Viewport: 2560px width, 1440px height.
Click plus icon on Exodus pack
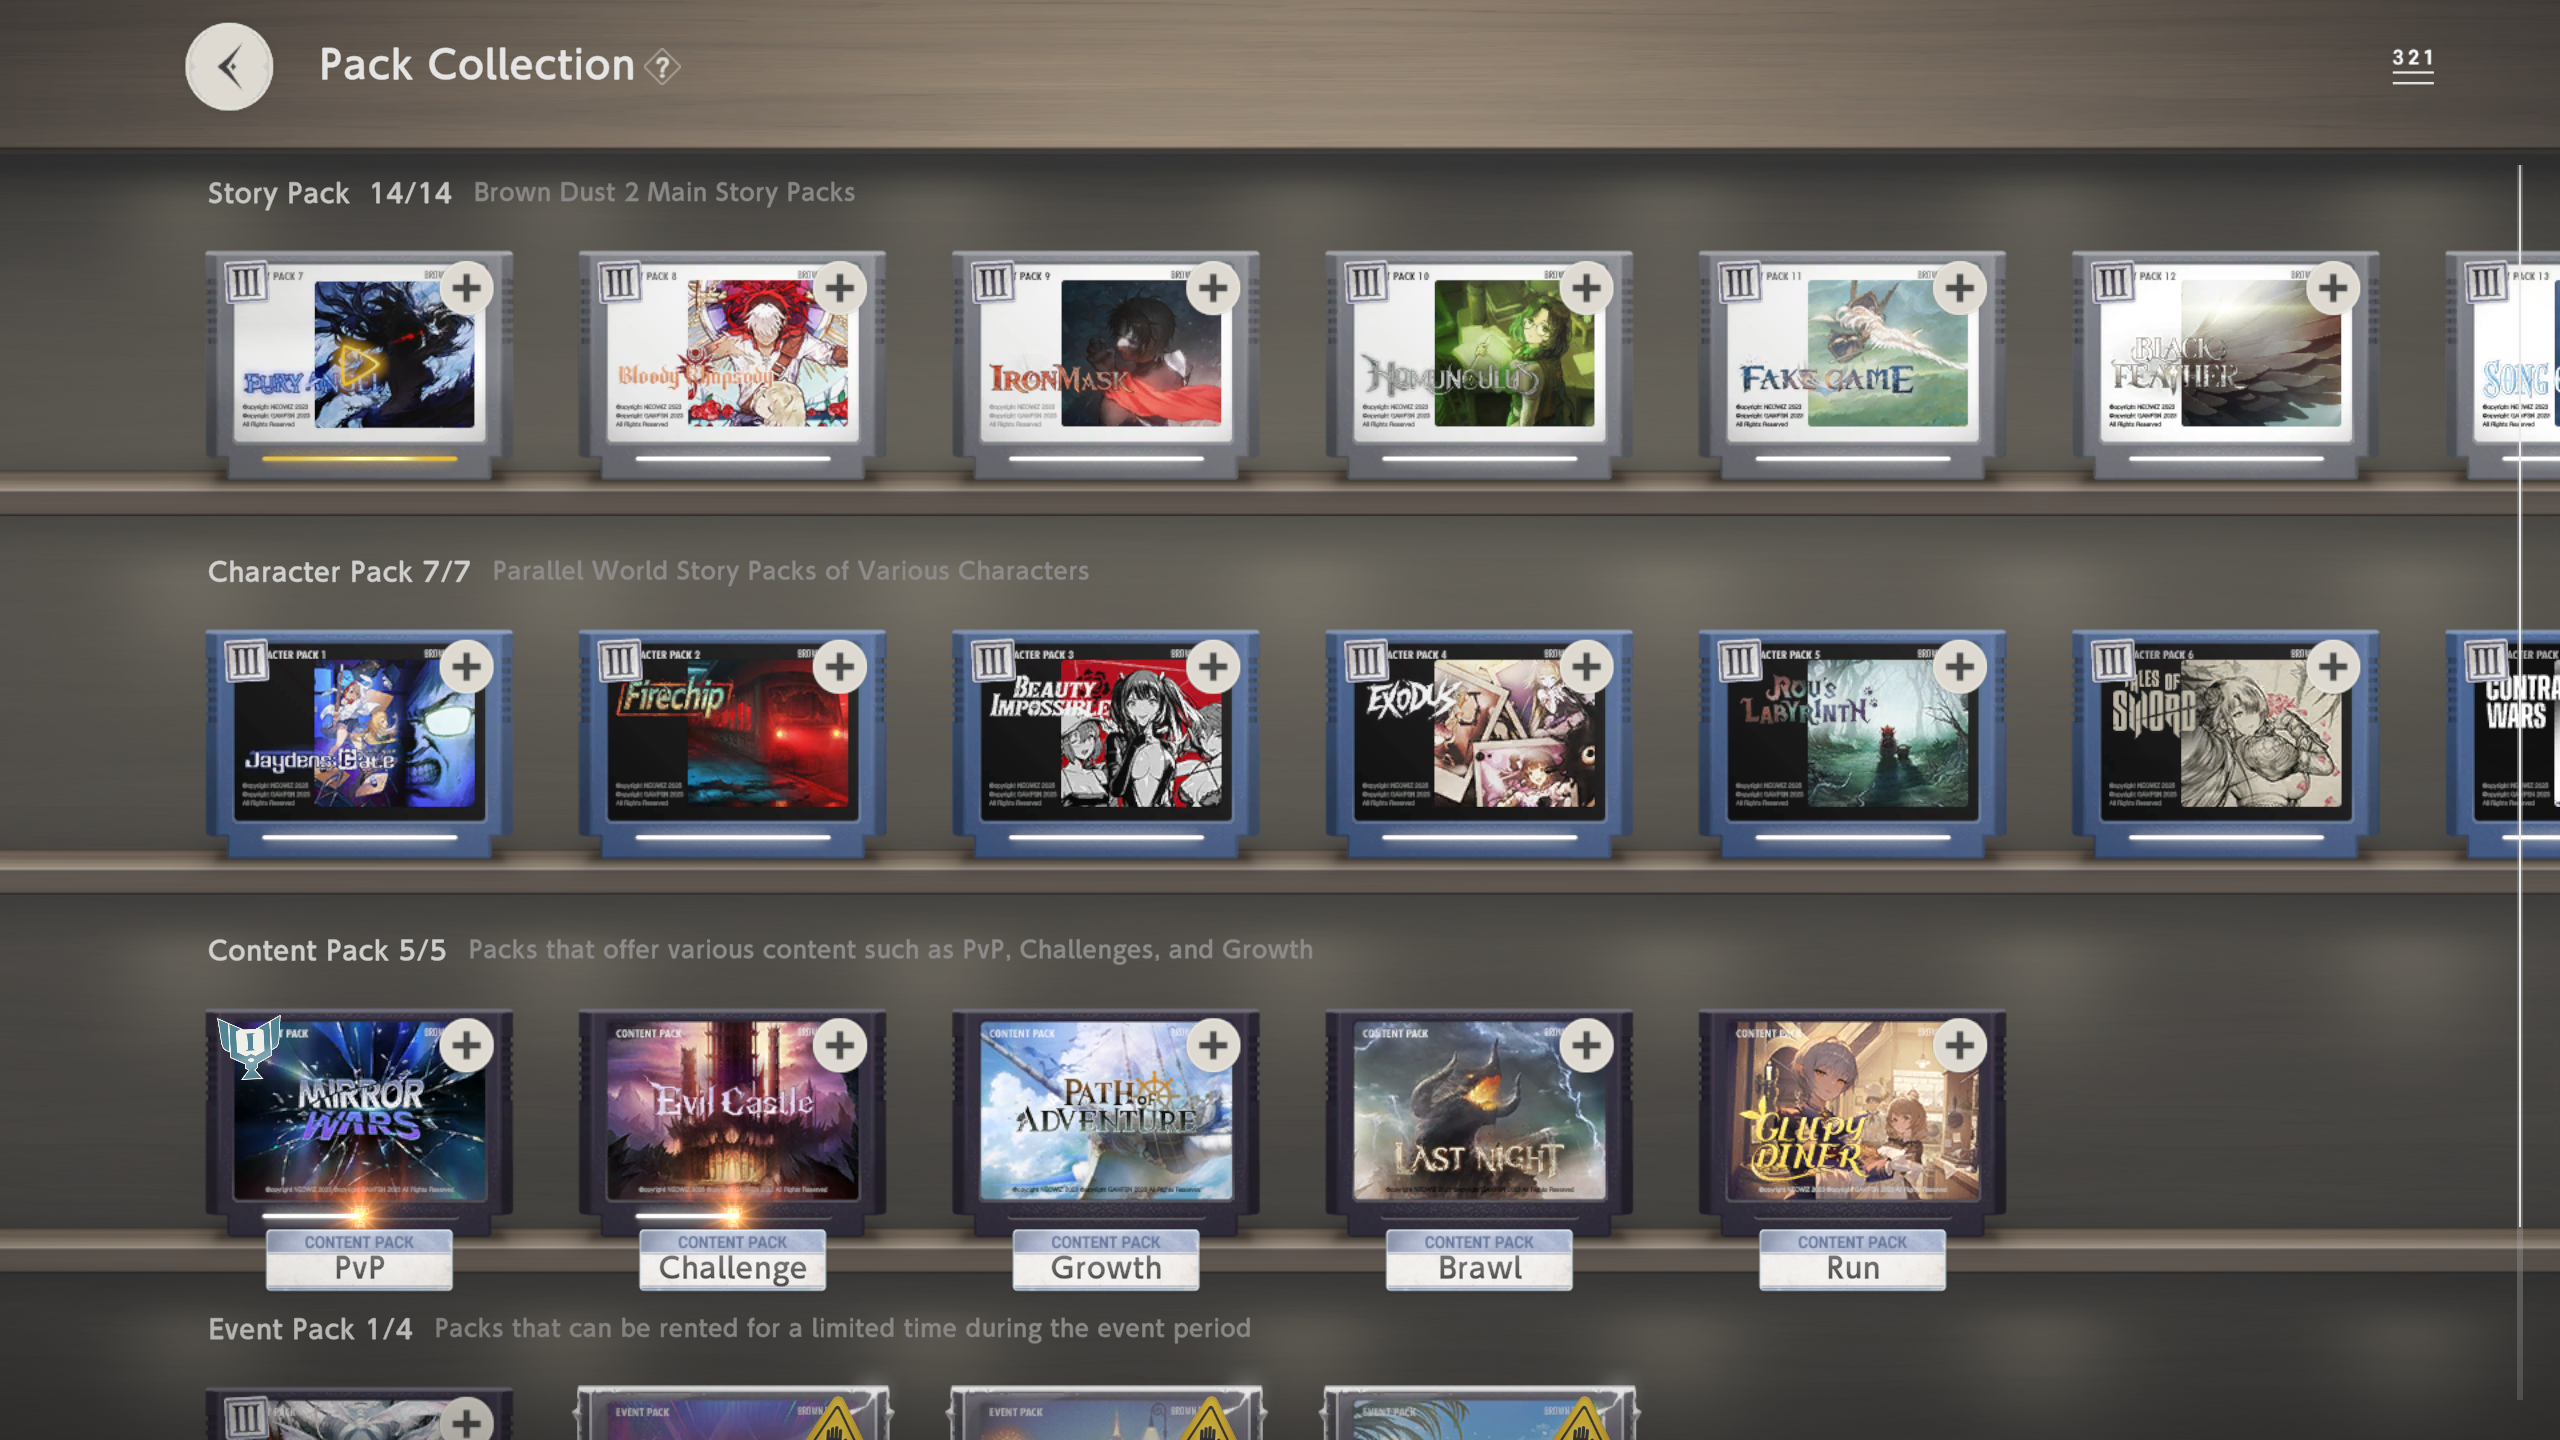(x=1586, y=667)
